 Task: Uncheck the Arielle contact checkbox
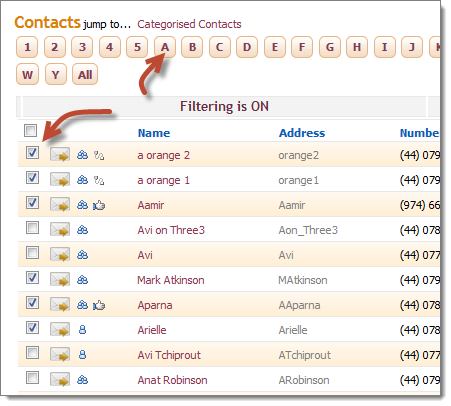[32, 328]
